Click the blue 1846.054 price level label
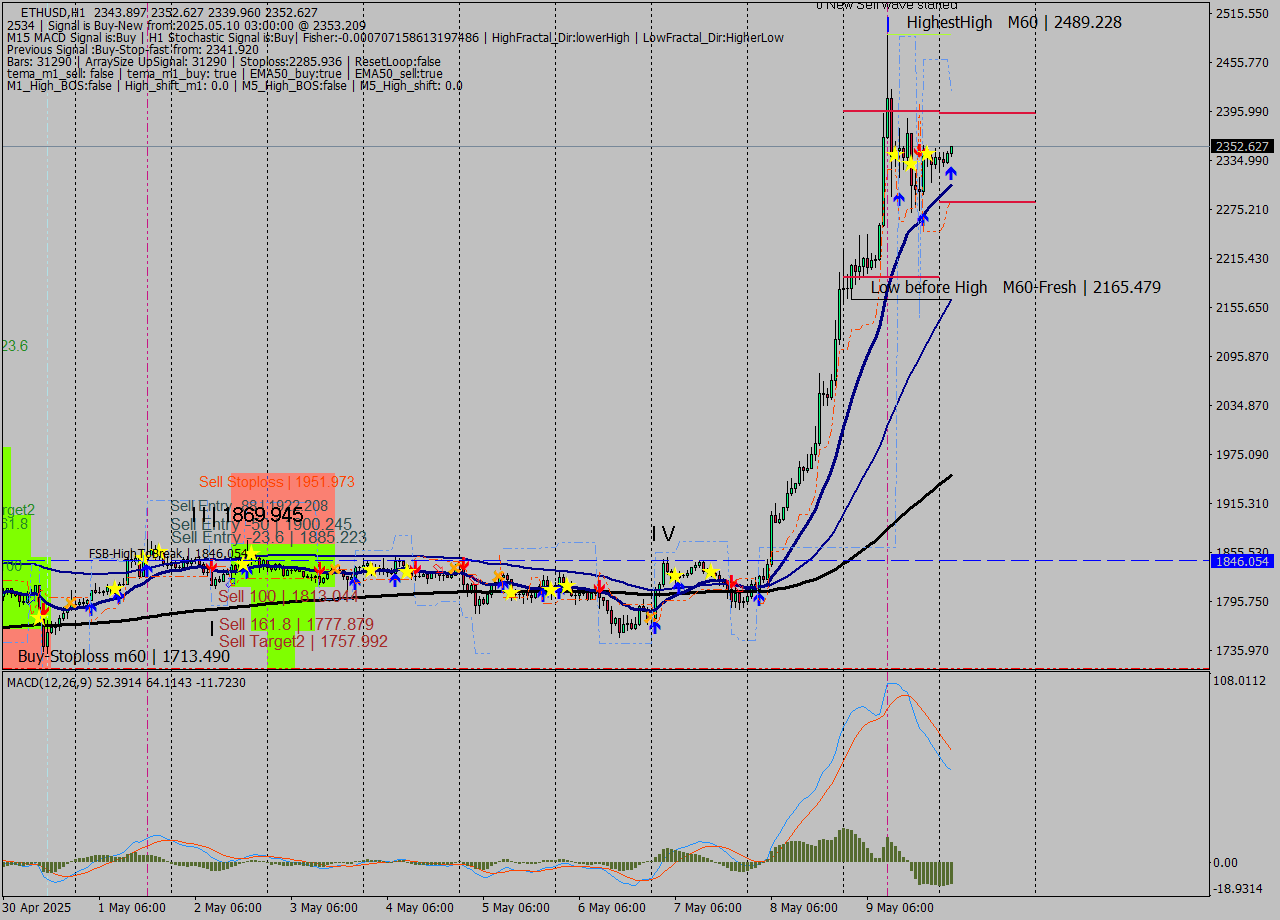1280x920 pixels. point(1242,561)
